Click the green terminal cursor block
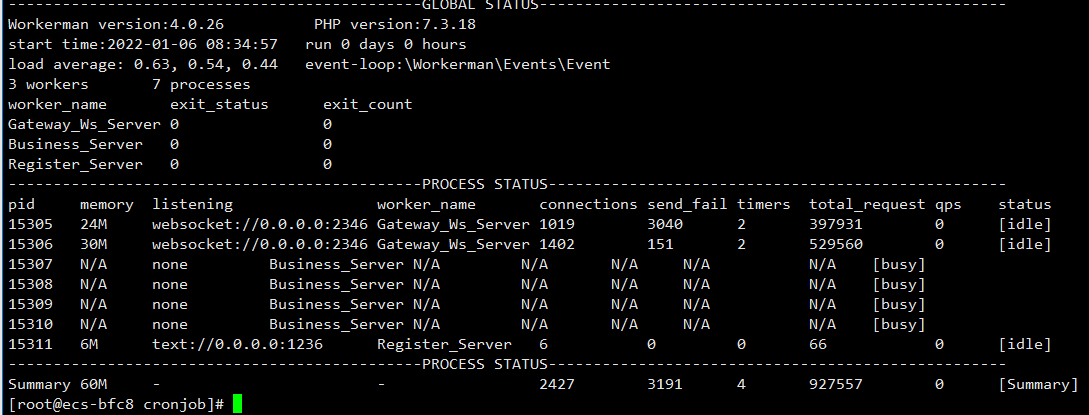Viewport: 1089px width, 415px height. pyautogui.click(x=238, y=405)
